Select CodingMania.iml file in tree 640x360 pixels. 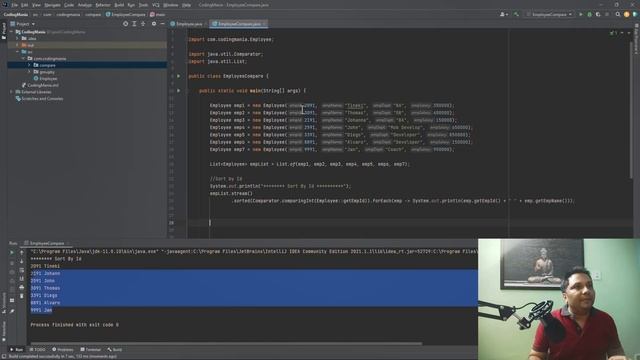[40, 85]
